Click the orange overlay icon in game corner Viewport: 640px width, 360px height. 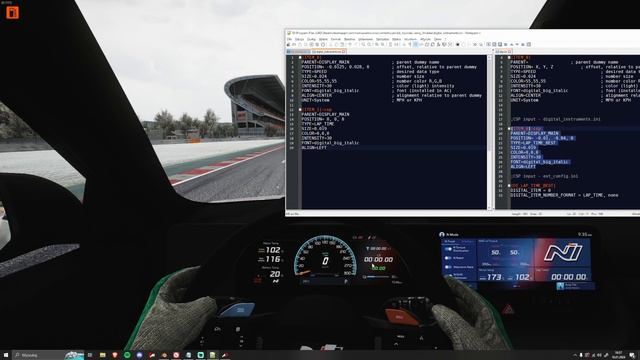[12, 13]
